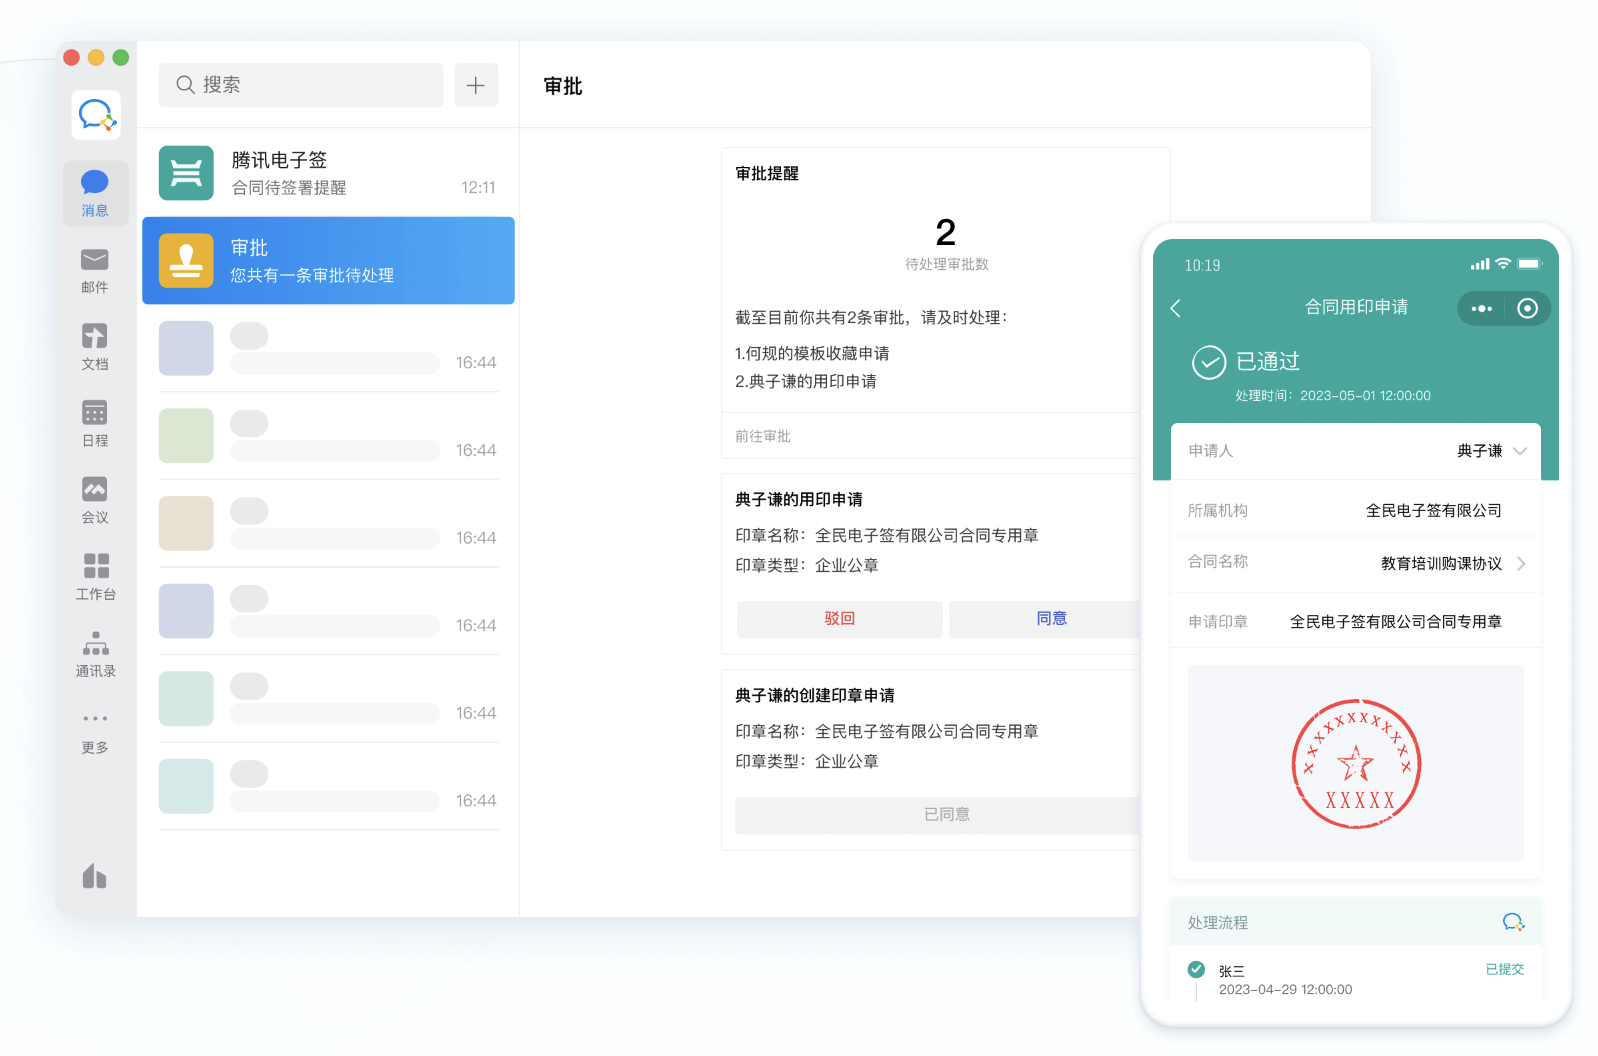Screen dimensions: 1598x1056
Task: Expand the 申请人 典子谦 dropdown chevron
Action: 1520,451
